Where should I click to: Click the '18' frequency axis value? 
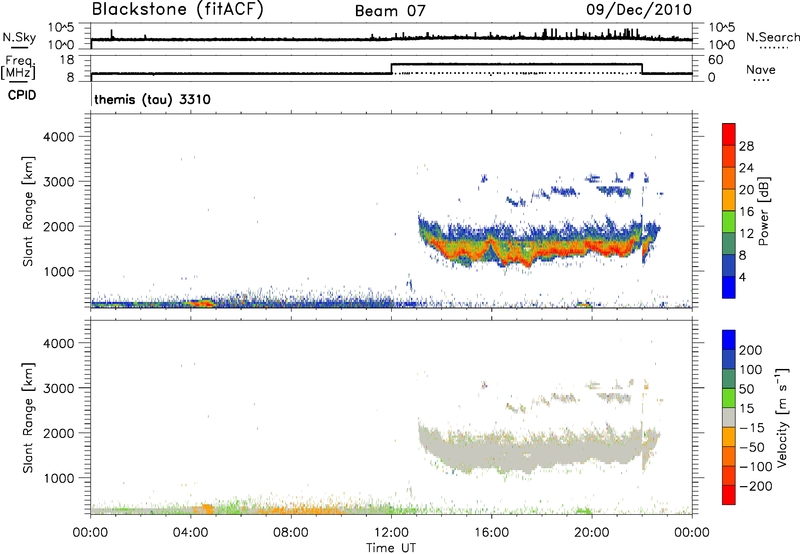68,60
